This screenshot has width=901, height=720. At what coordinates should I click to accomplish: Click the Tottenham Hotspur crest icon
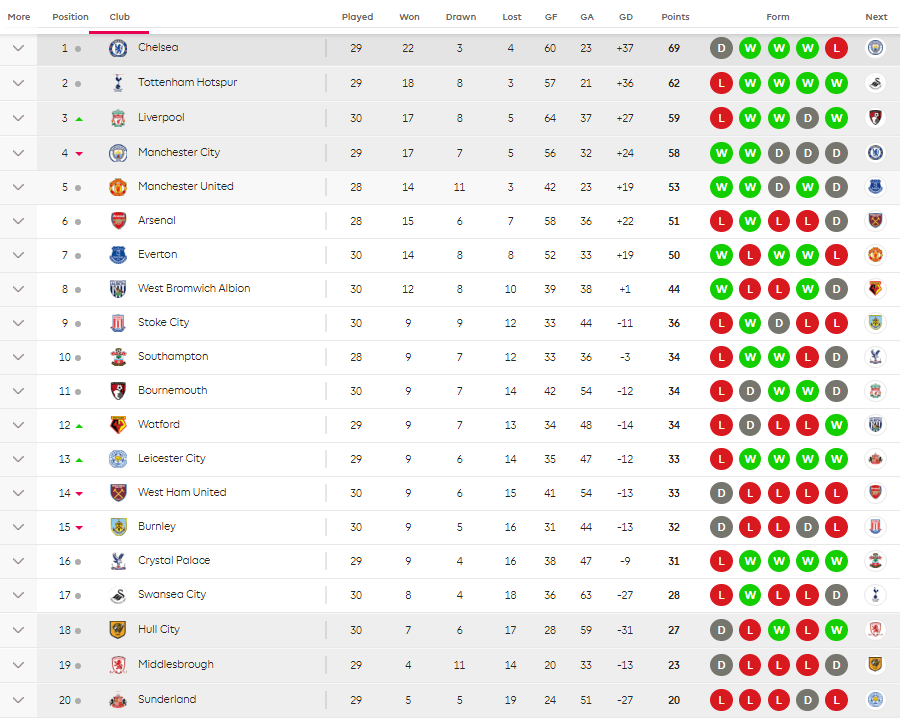[118, 83]
